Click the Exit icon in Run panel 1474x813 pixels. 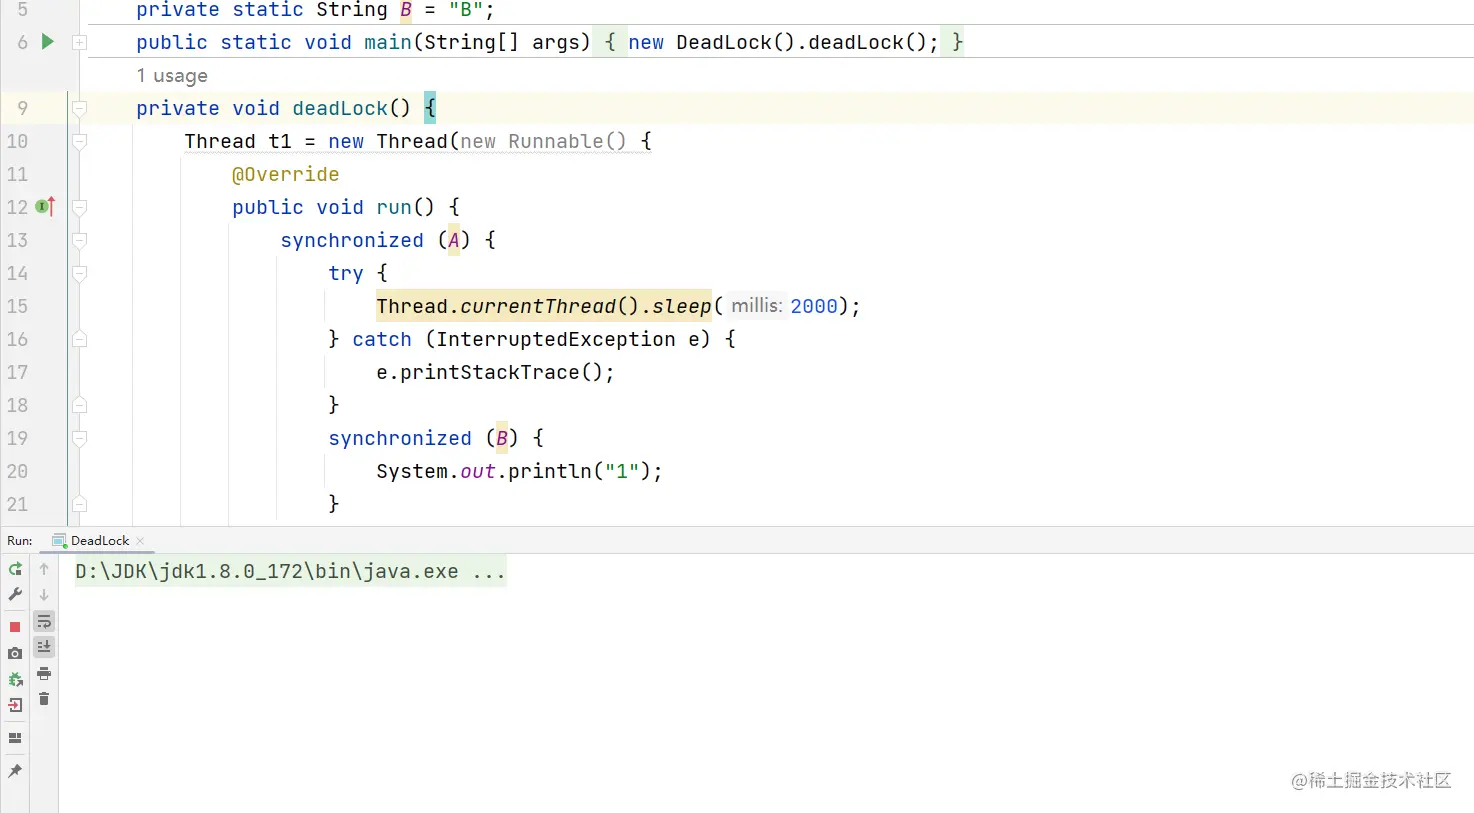[x=15, y=705]
